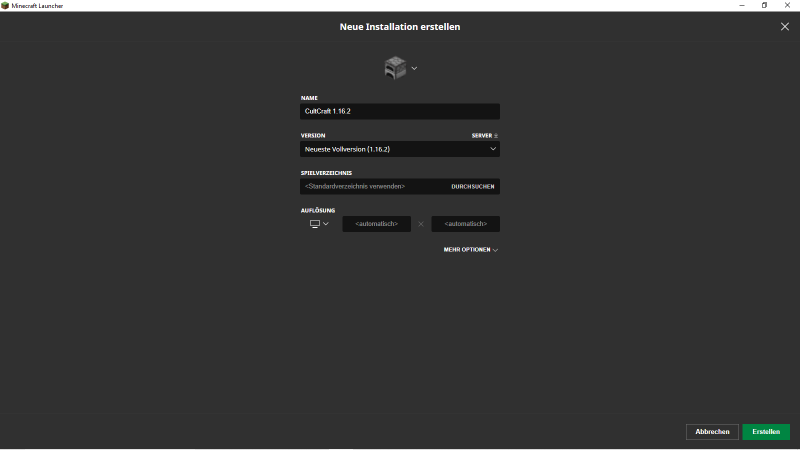Expand the chevron beside the monitor icon
Screen dimensions: 800x450
[326, 224]
